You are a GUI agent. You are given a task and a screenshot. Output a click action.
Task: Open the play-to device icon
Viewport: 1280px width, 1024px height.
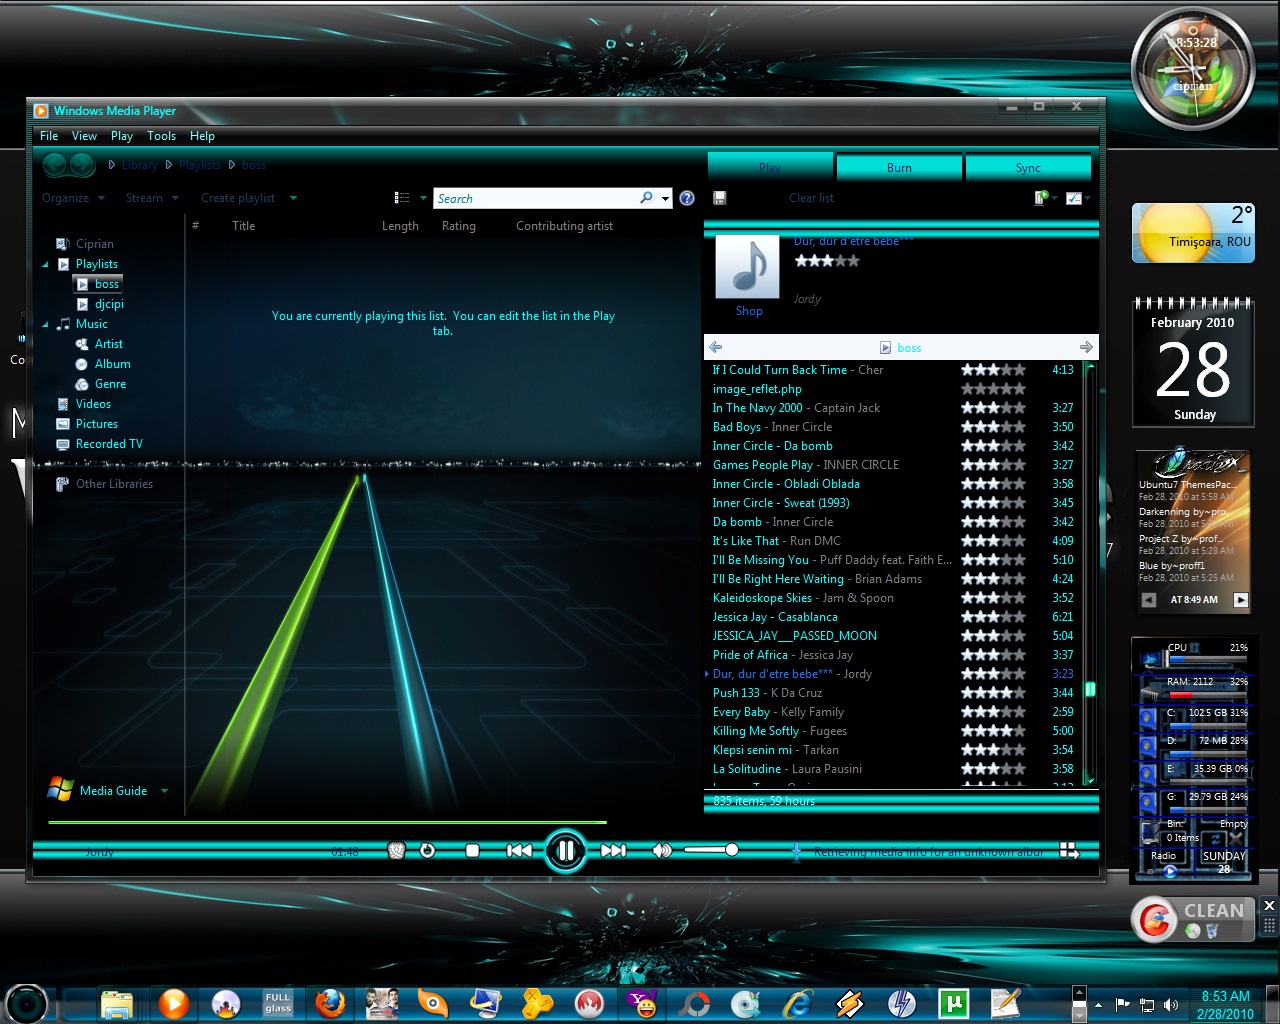1042,198
